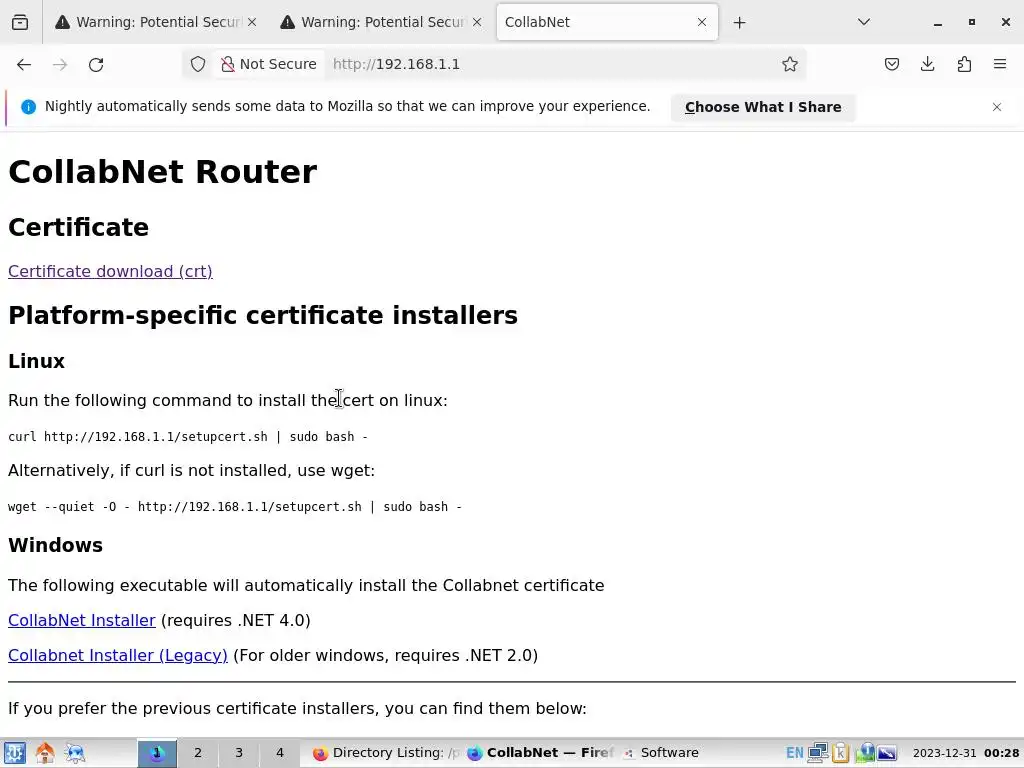Open the KDE application launcher menu

[14, 753]
